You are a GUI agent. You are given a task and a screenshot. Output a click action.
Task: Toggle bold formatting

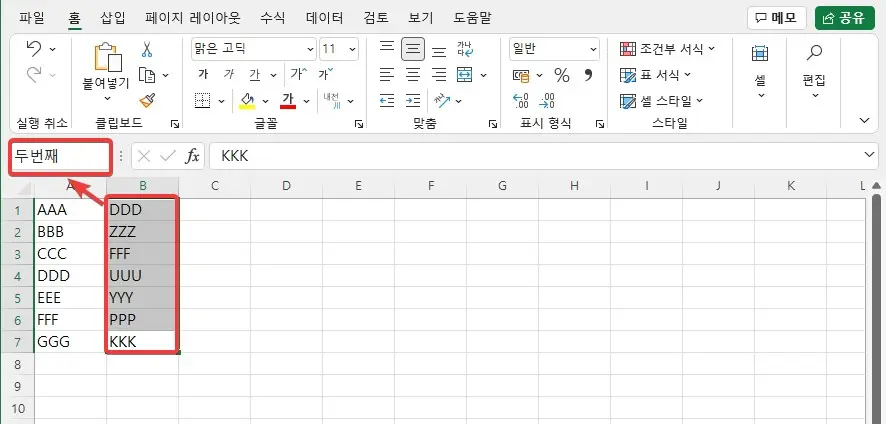click(203, 74)
